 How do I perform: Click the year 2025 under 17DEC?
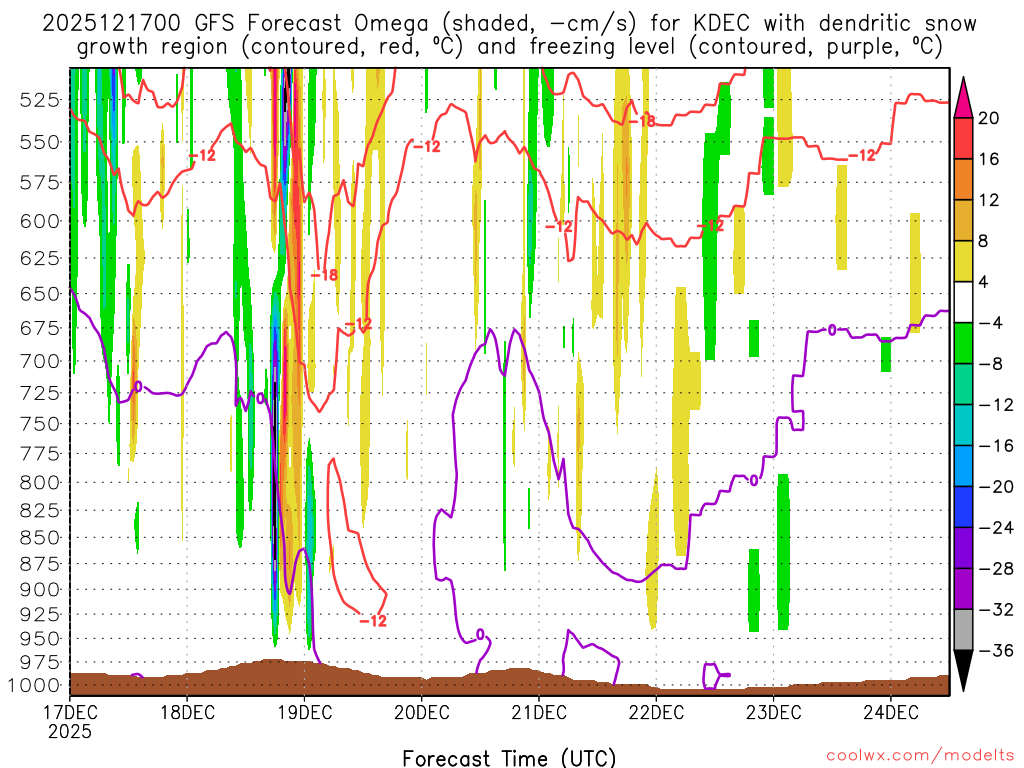[x=70, y=731]
